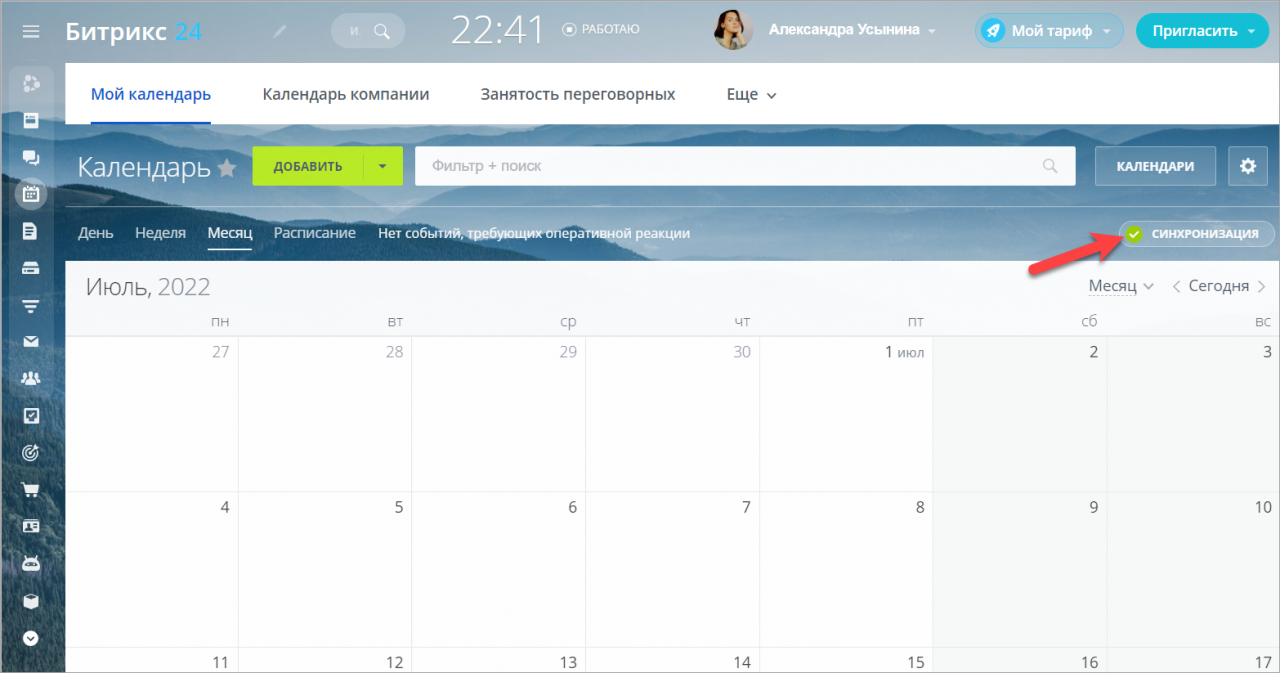Open the CRM funnel sidebar icon
Viewport: 1280px width, 673px height.
click(31, 305)
